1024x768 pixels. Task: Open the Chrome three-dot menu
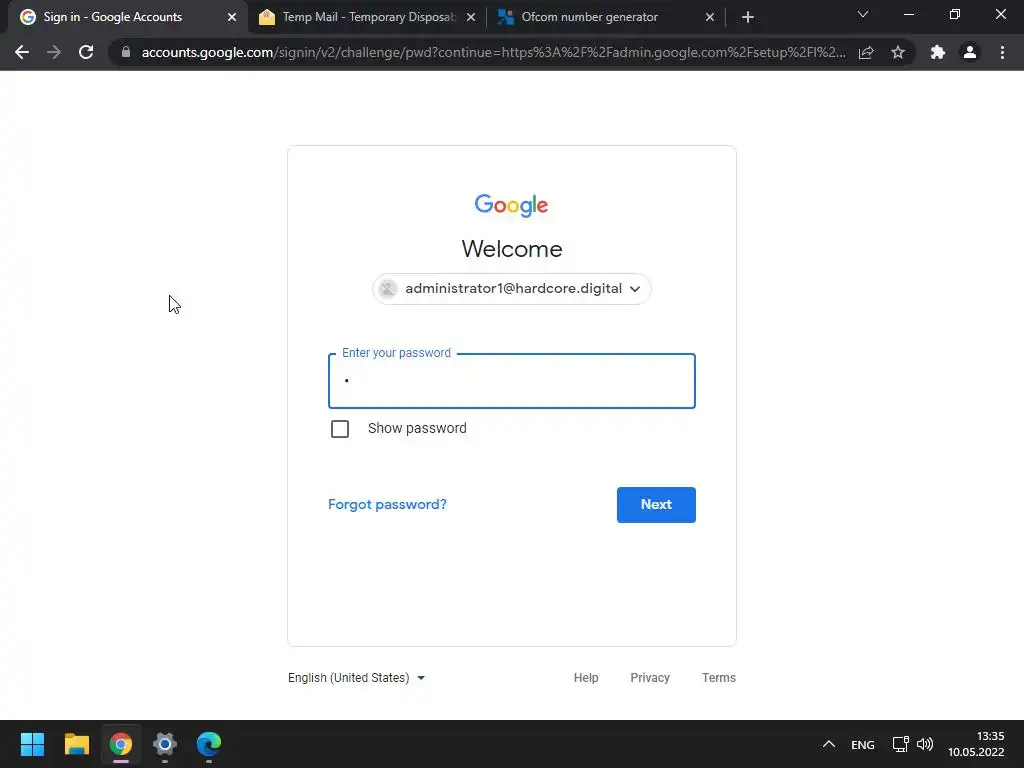point(1002,52)
